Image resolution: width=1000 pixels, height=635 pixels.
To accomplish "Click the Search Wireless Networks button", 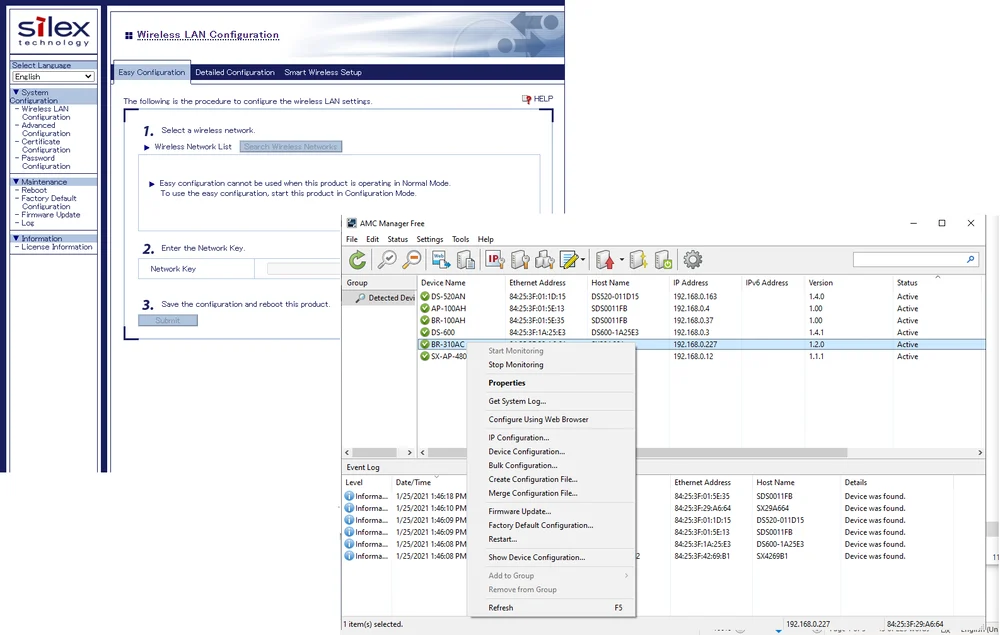I will coord(291,147).
